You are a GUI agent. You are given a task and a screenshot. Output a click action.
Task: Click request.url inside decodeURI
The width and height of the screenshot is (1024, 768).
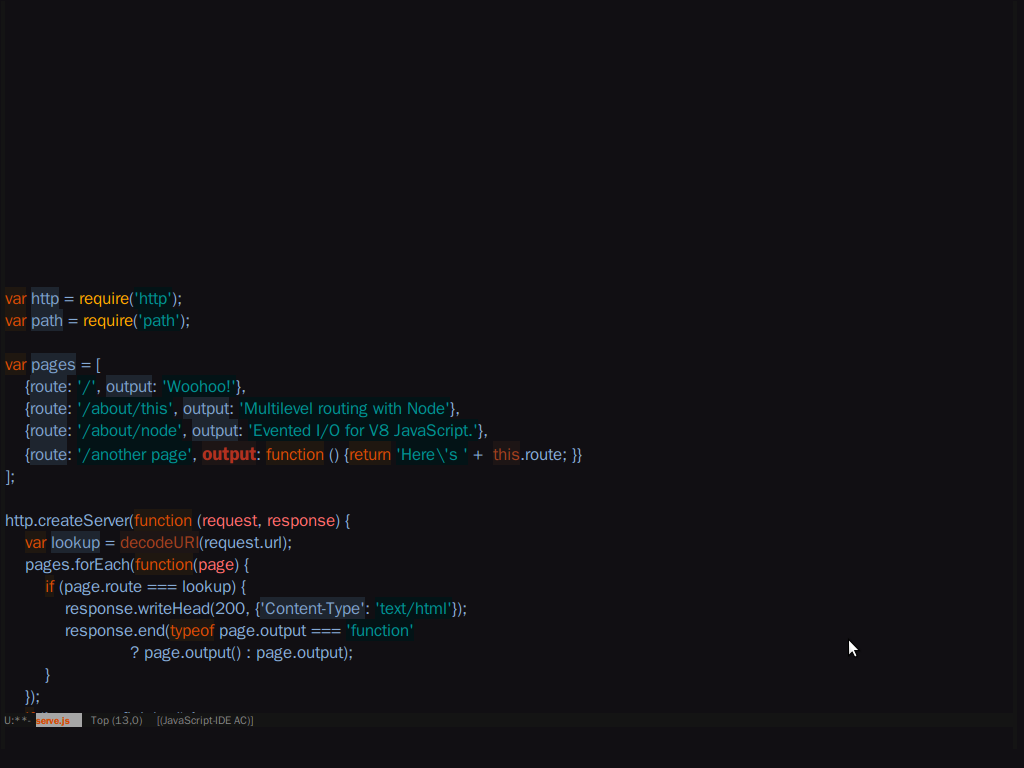(x=243, y=543)
